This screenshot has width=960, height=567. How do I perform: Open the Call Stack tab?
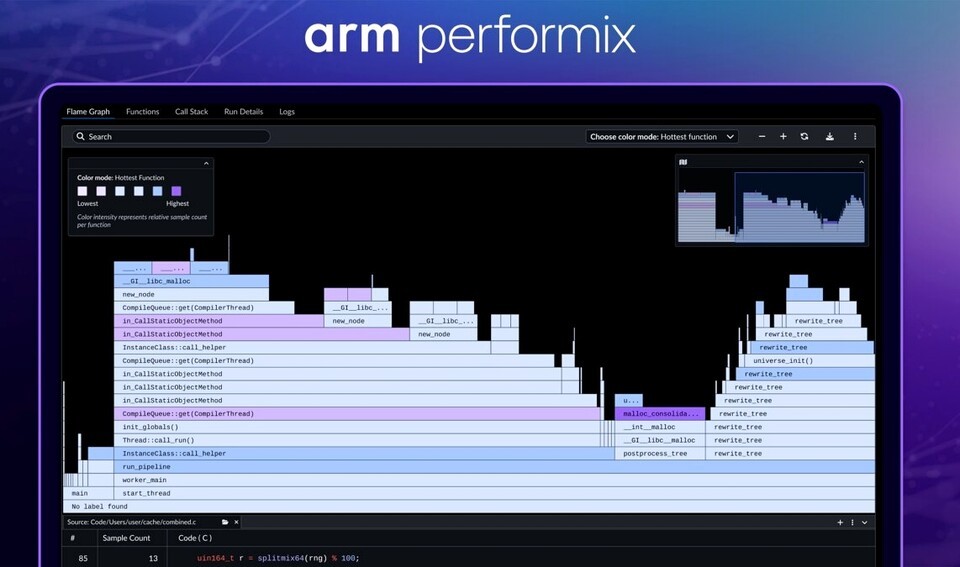192,111
